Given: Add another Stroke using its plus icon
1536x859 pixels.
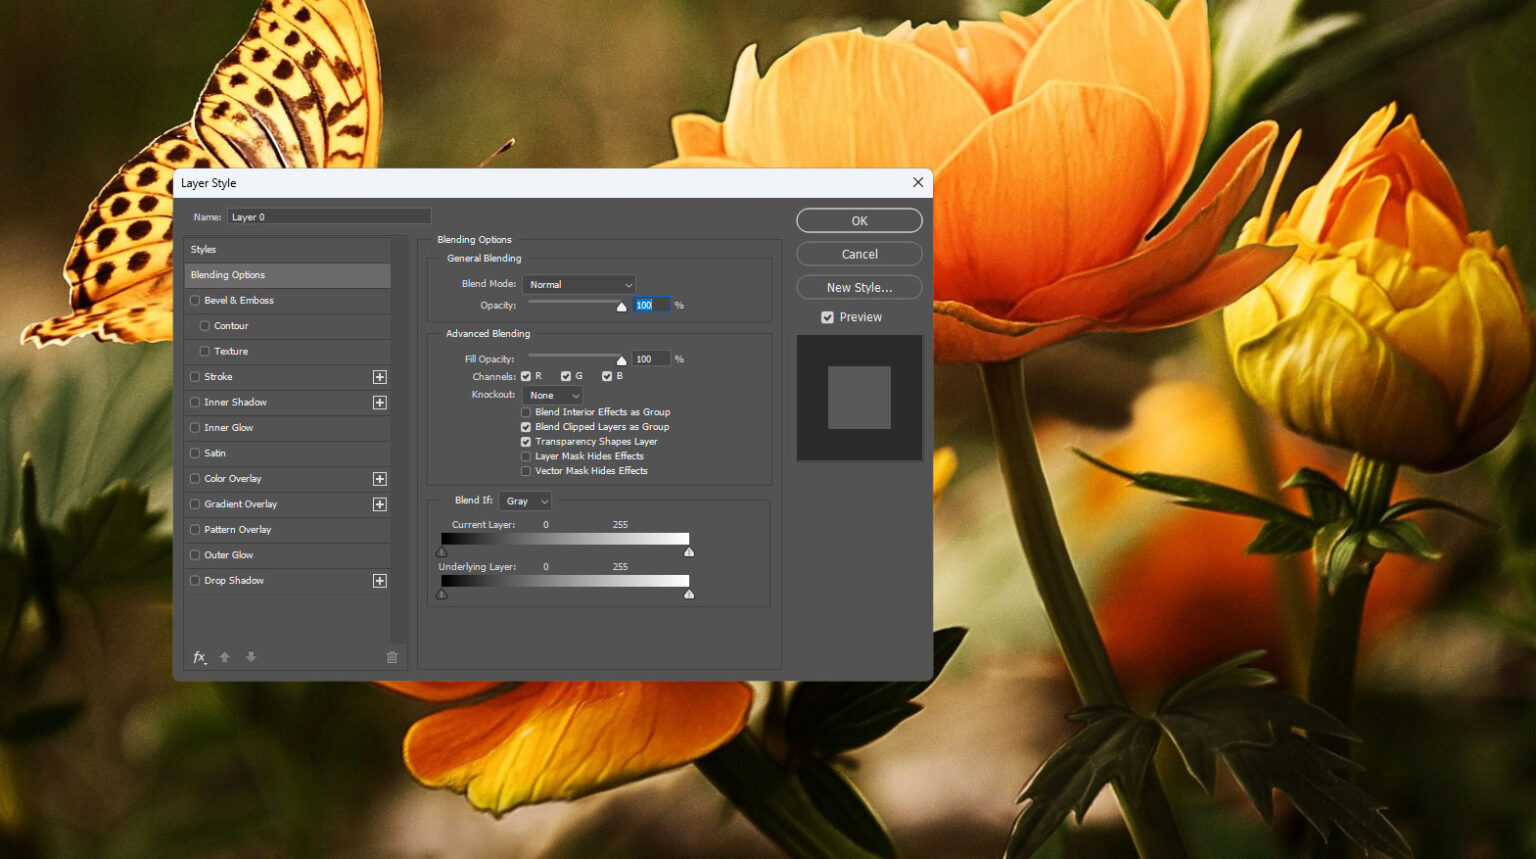Looking at the screenshot, I should tap(380, 377).
